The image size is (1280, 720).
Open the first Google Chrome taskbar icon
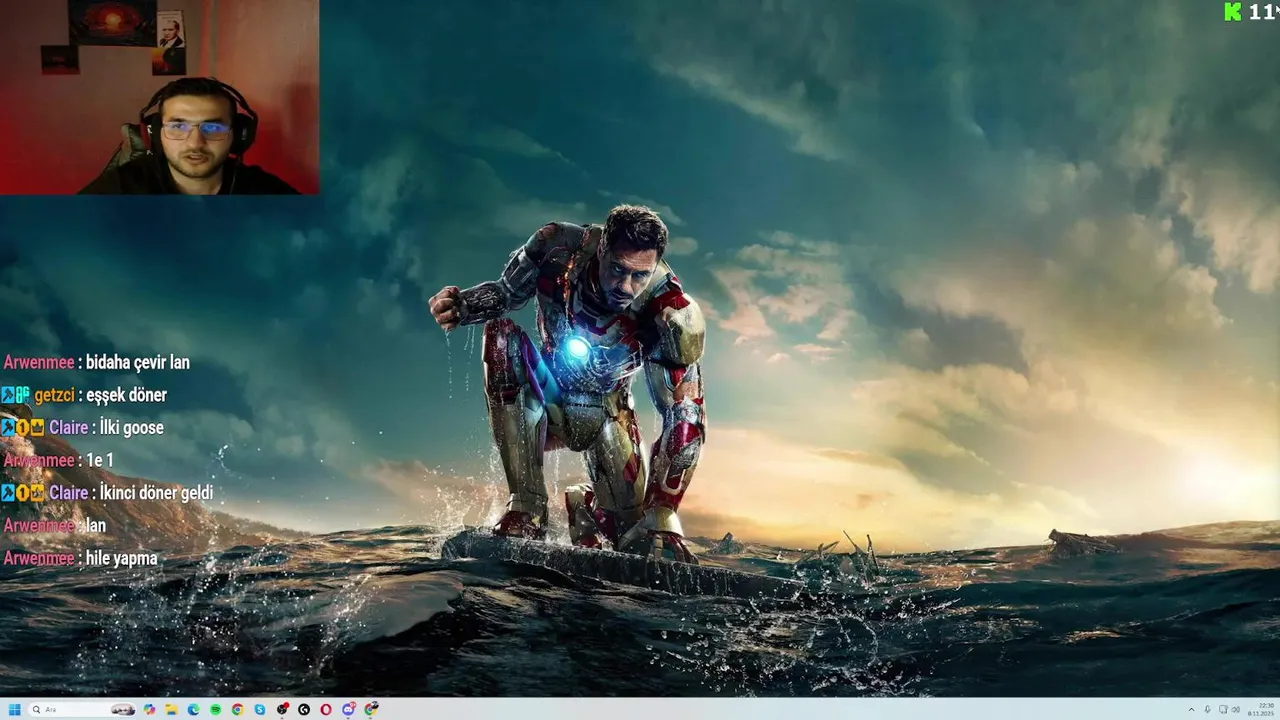click(238, 710)
